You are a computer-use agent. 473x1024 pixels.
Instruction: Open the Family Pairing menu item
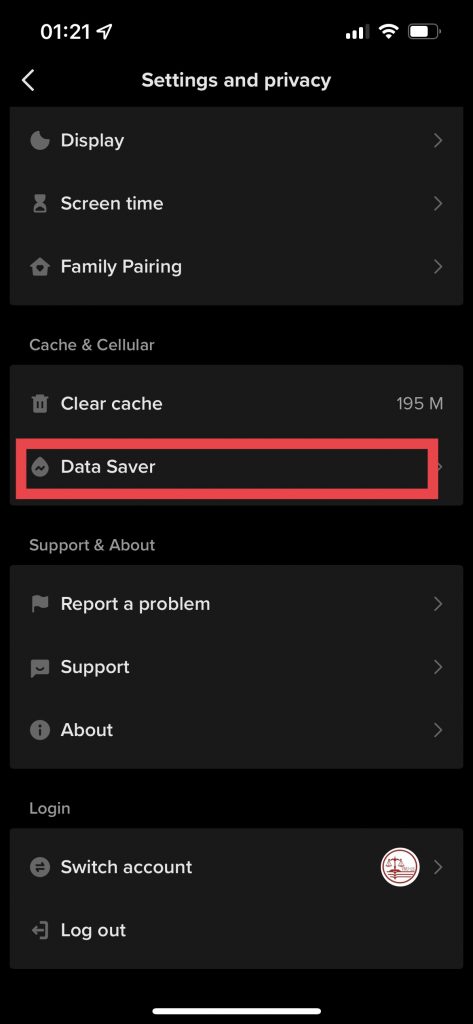(236, 267)
